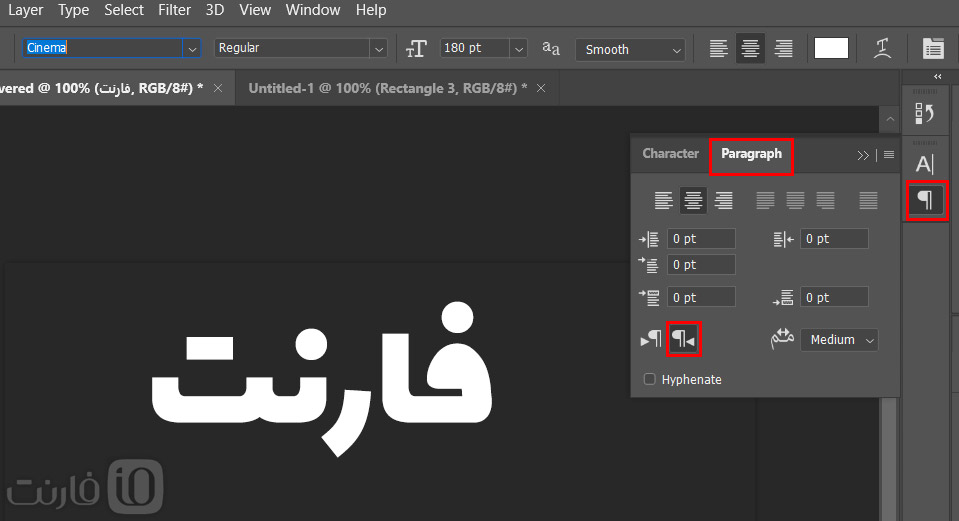Image resolution: width=959 pixels, height=521 pixels.
Task: Select left-to-right paragraph direction icon
Action: click(651, 339)
